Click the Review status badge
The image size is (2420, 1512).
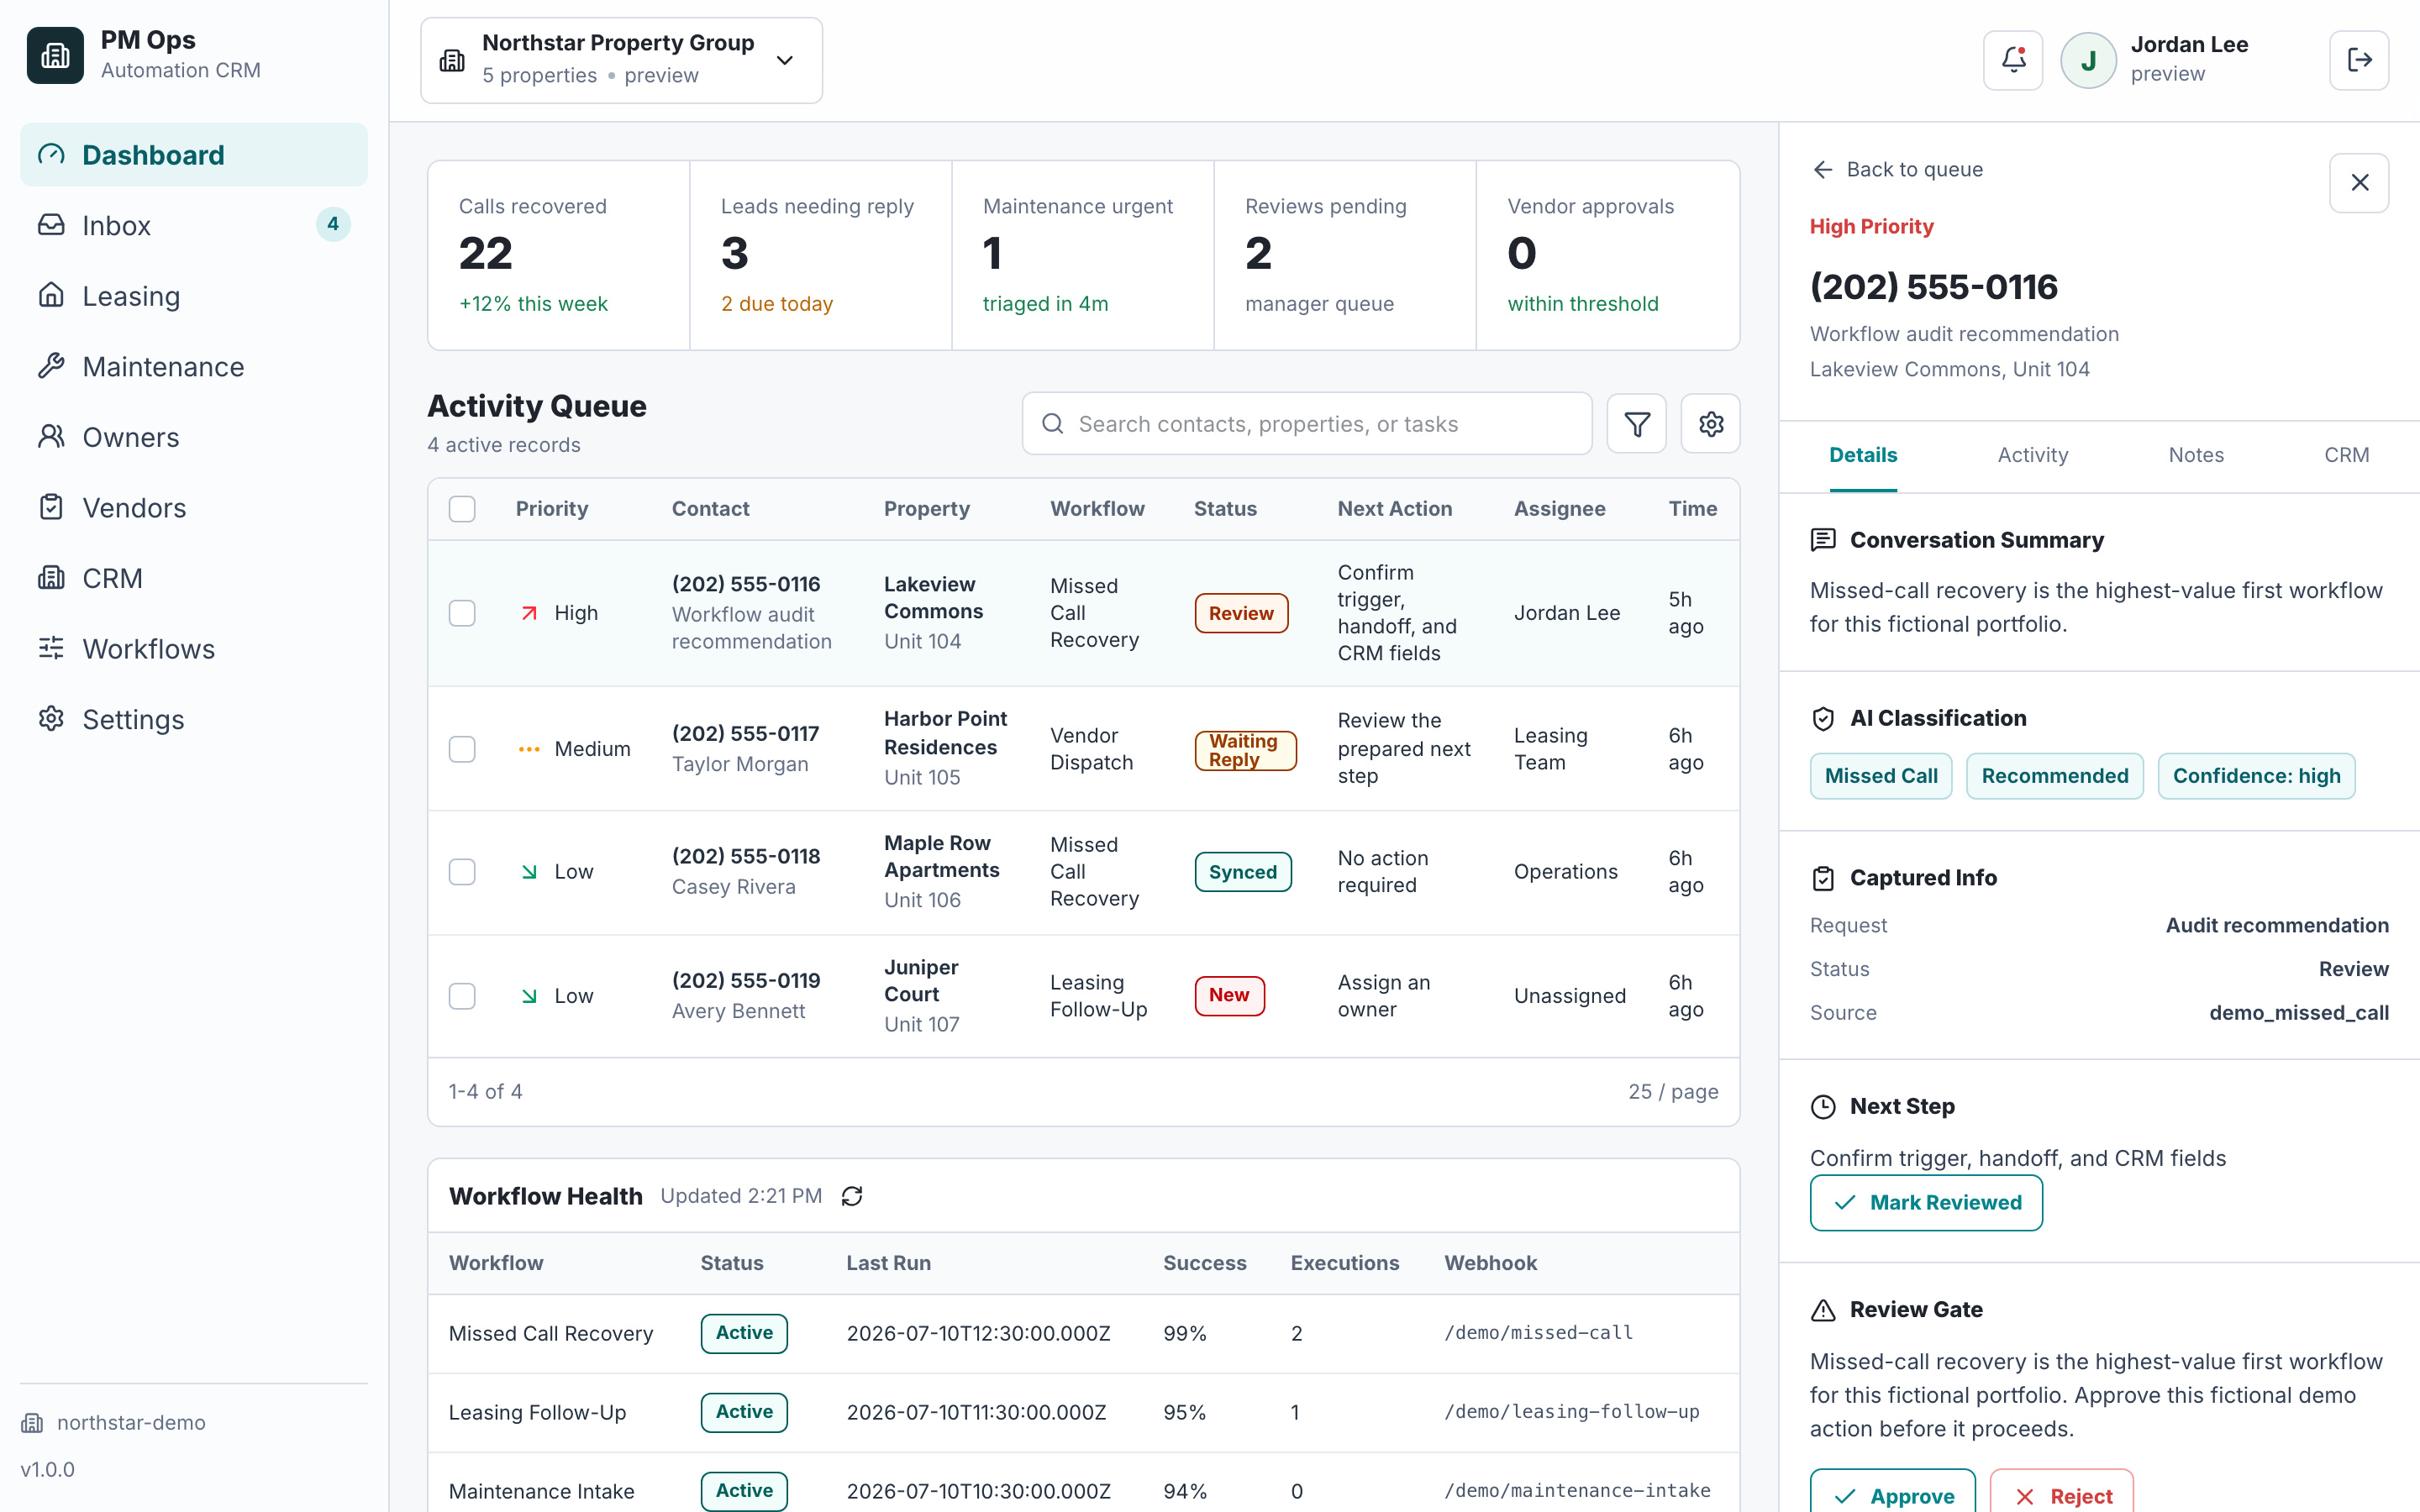[1241, 613]
